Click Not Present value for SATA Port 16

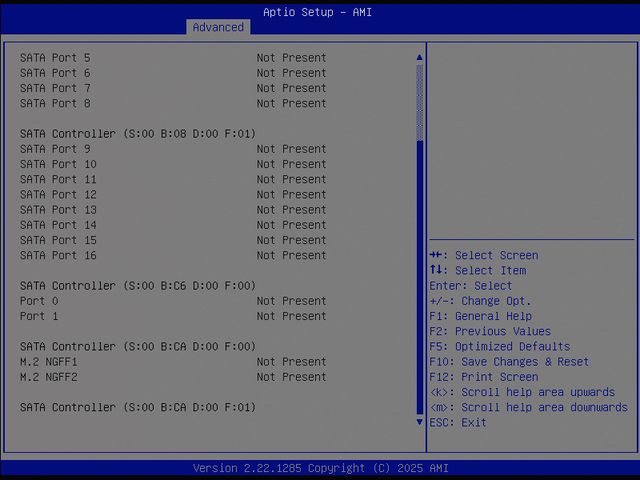click(x=291, y=256)
